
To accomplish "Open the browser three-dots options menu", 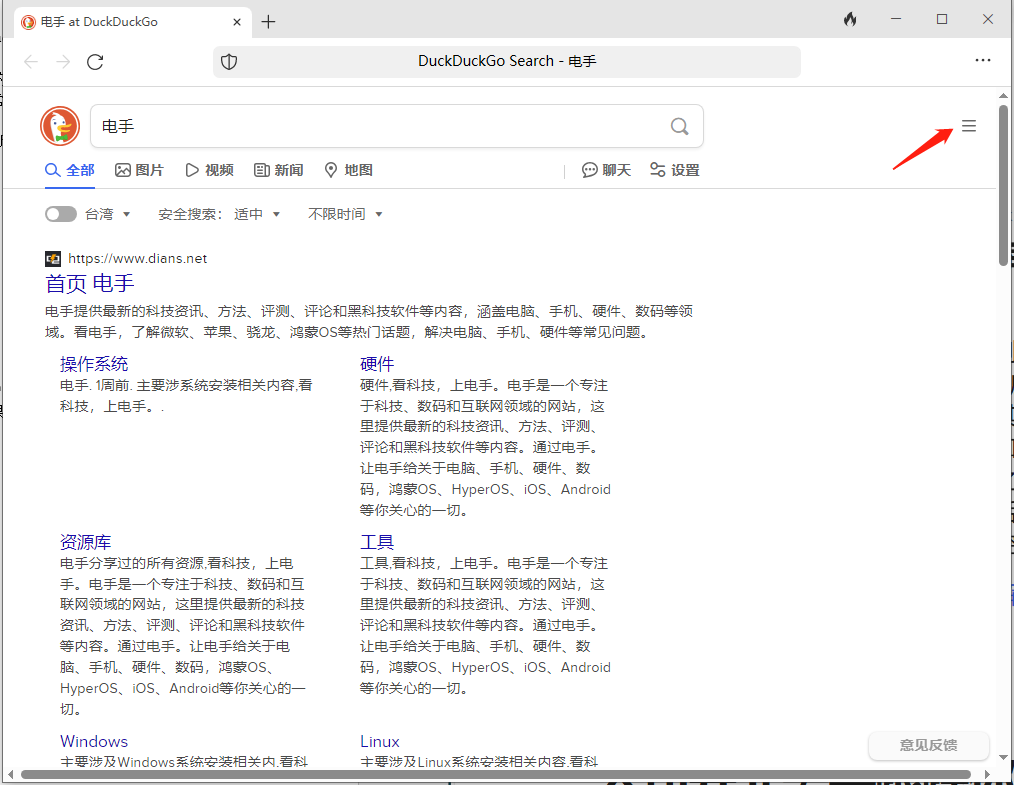I will (x=982, y=61).
